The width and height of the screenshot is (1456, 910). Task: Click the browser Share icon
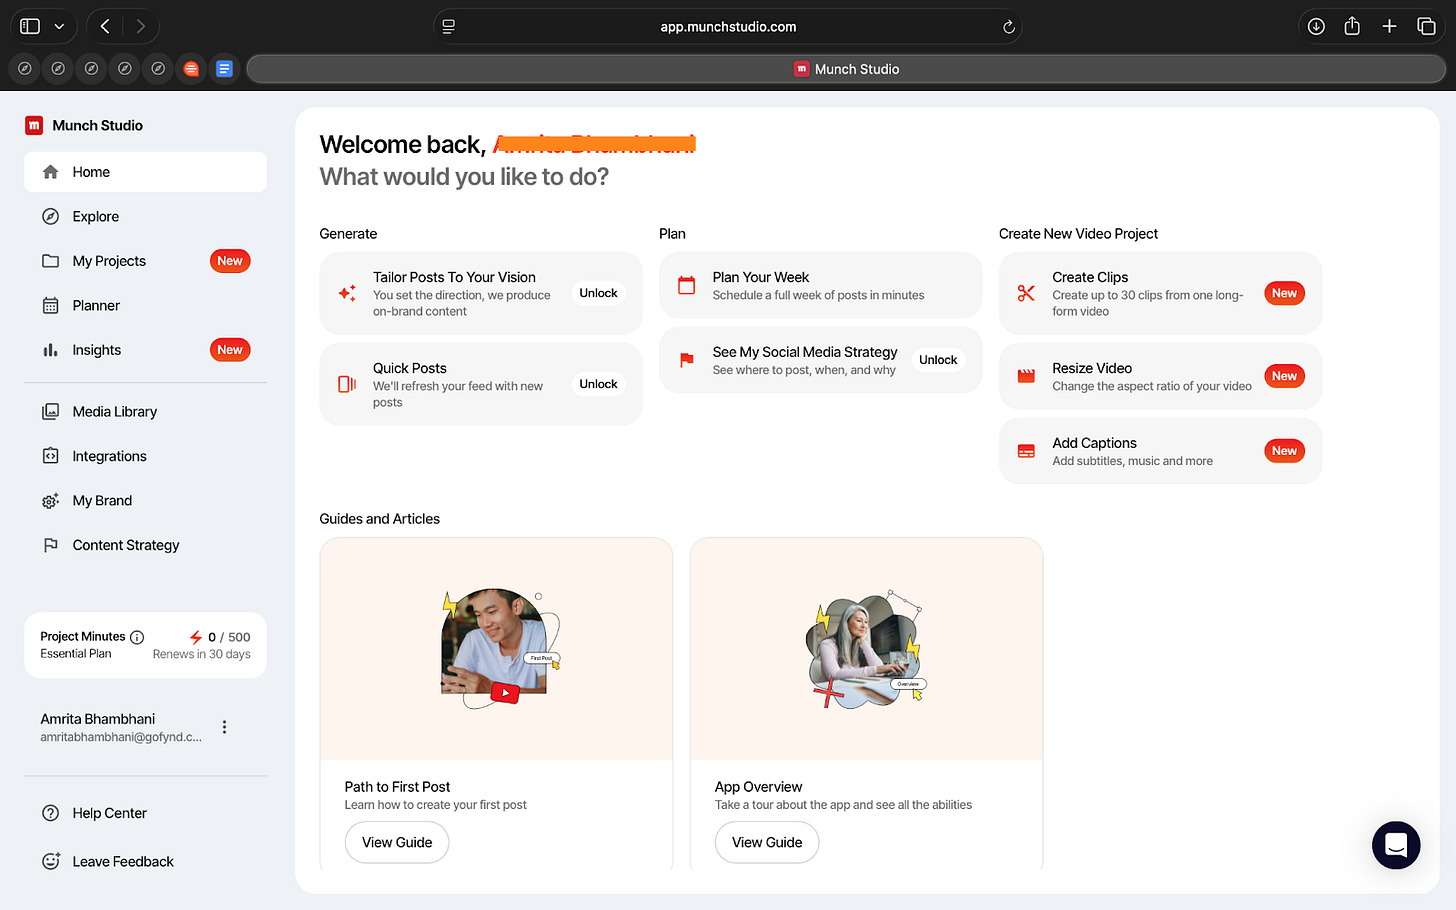coord(1352,27)
